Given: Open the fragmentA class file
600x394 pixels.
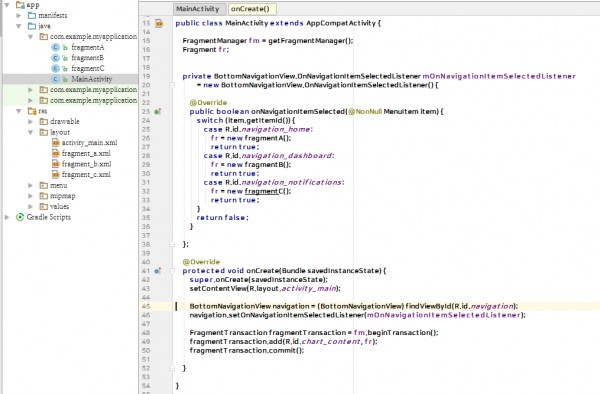Looking at the screenshot, I should [x=88, y=47].
